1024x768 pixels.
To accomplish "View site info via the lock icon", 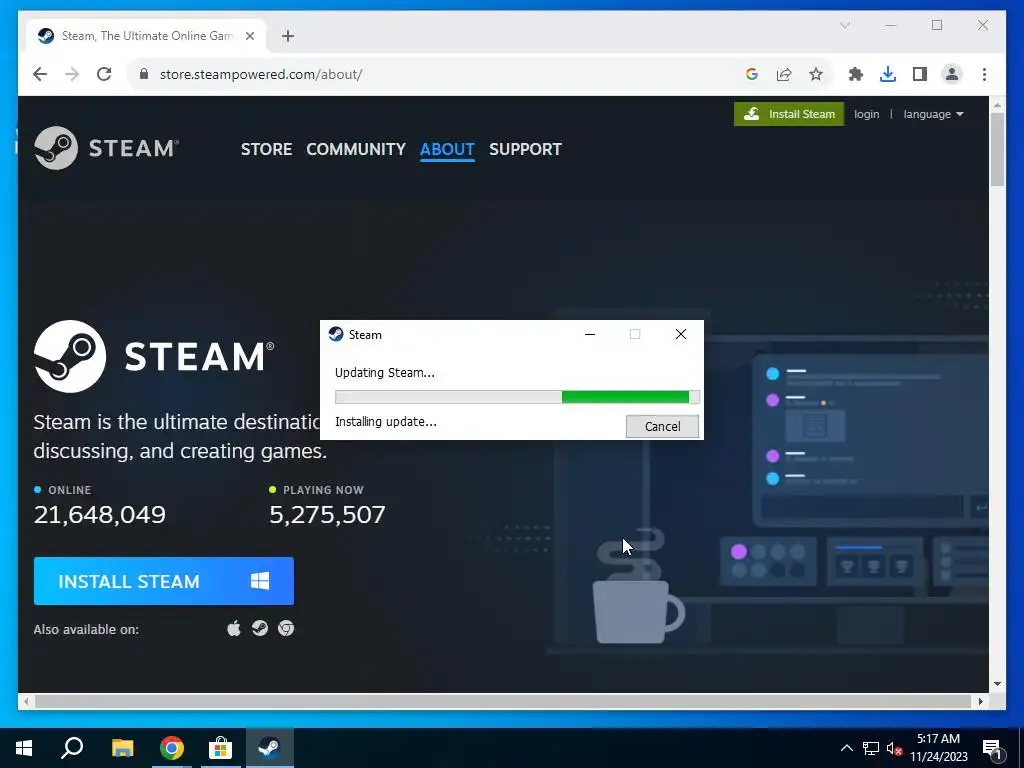I will coord(144,74).
